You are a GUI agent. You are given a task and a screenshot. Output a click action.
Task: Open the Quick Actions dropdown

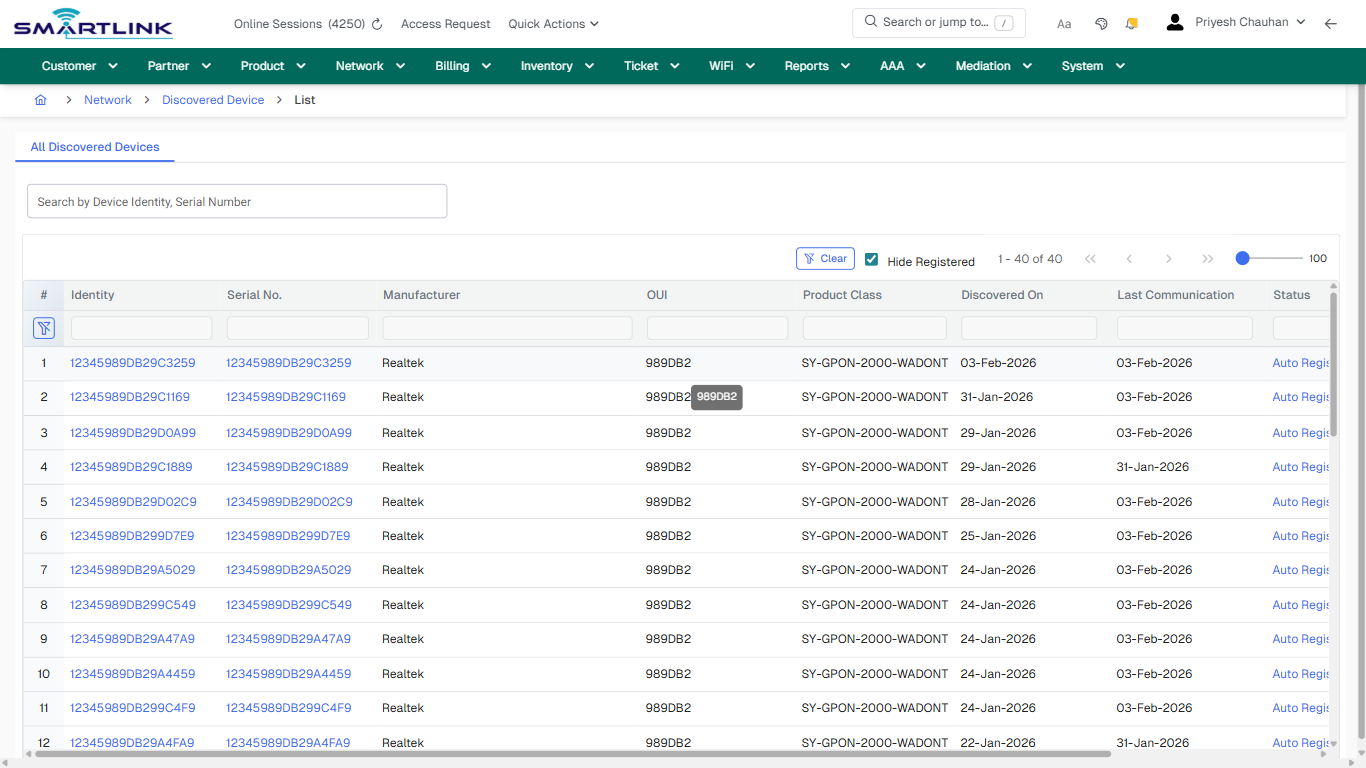(x=553, y=23)
